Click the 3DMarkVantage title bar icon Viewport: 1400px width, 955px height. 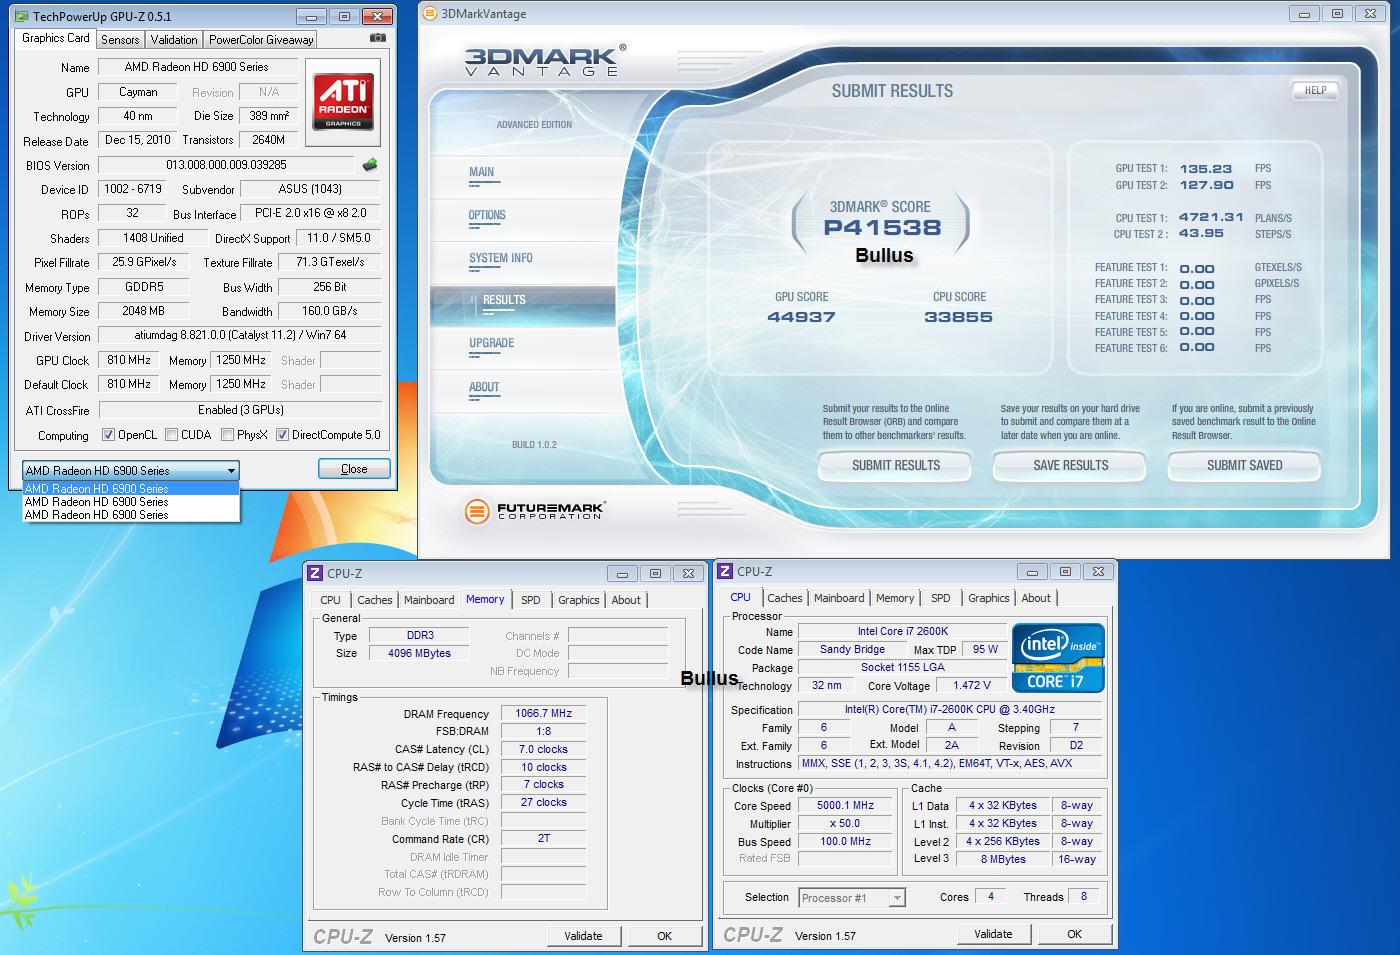pos(430,14)
